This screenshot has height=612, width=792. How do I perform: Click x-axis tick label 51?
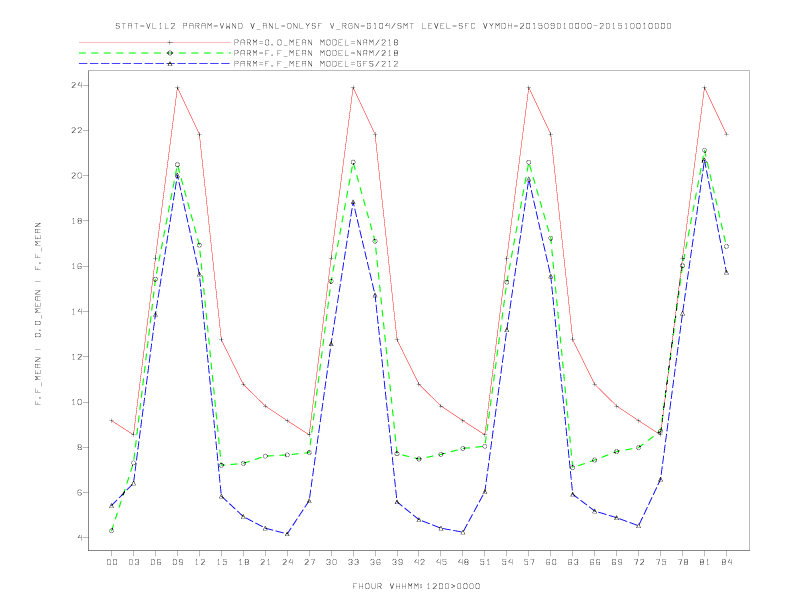(485, 562)
